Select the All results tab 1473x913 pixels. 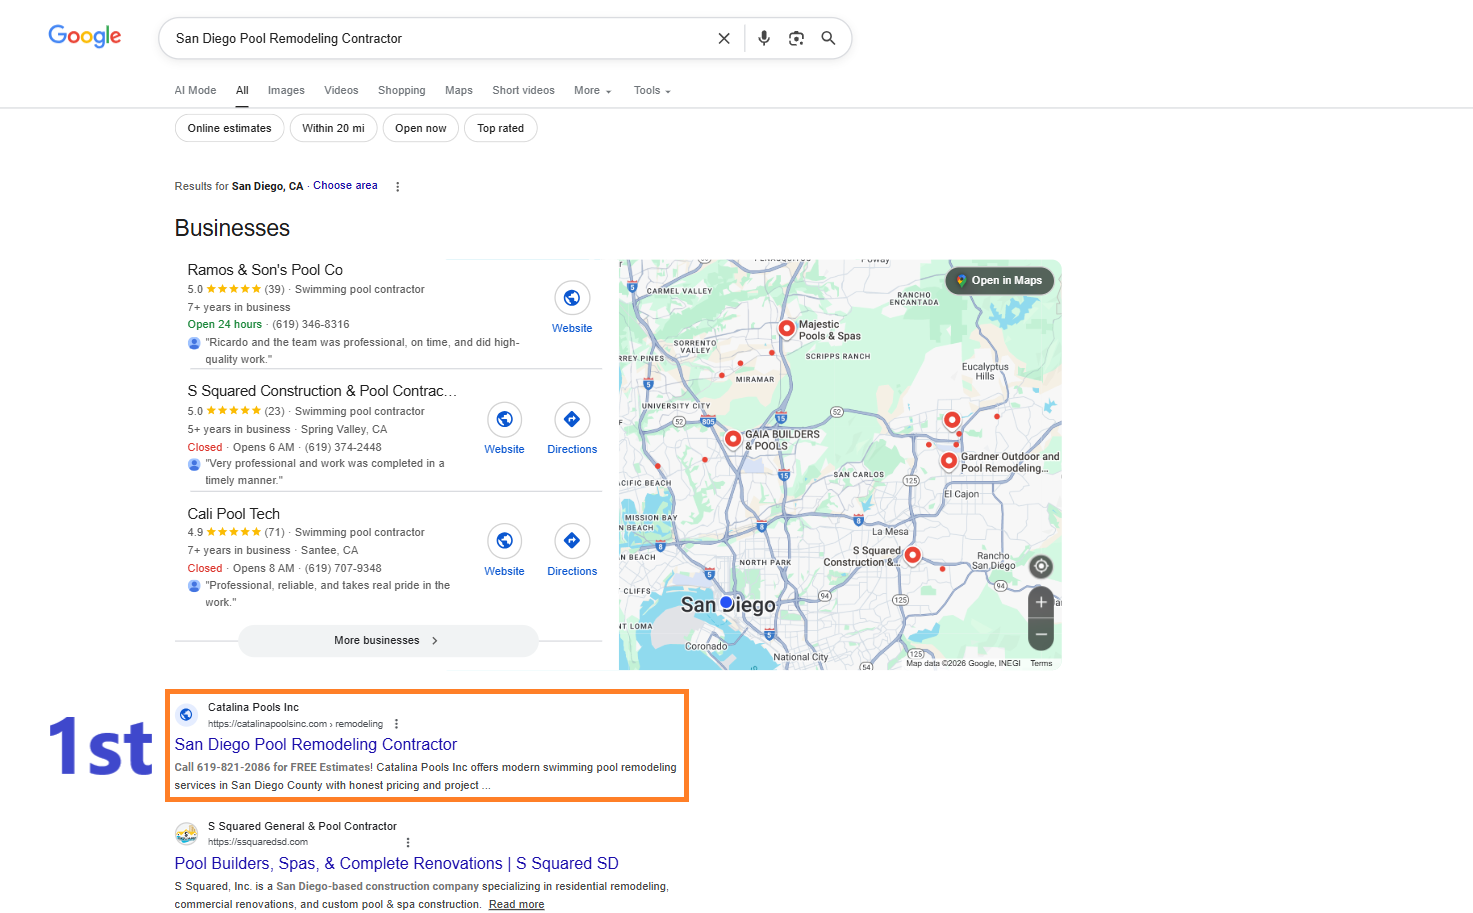coord(242,90)
